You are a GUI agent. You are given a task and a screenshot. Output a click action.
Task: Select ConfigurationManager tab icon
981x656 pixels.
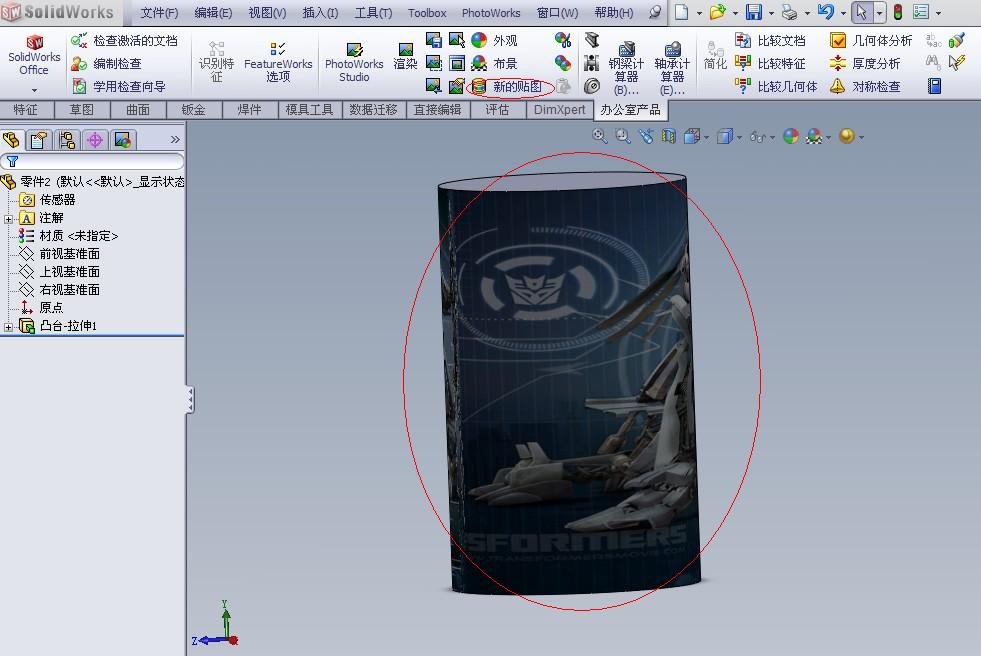66,139
